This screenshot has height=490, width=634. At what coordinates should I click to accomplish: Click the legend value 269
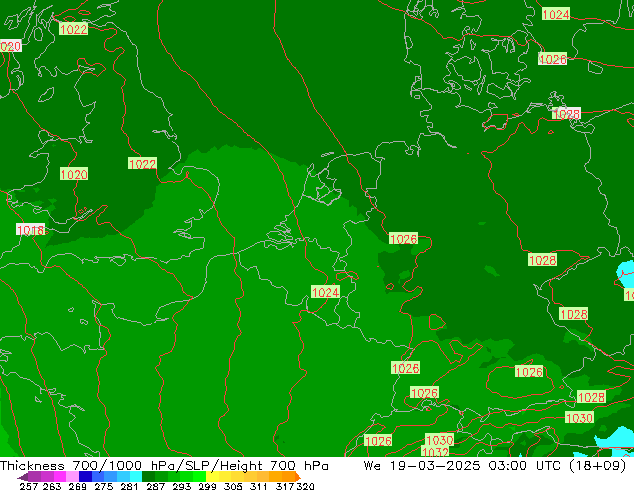point(77,486)
